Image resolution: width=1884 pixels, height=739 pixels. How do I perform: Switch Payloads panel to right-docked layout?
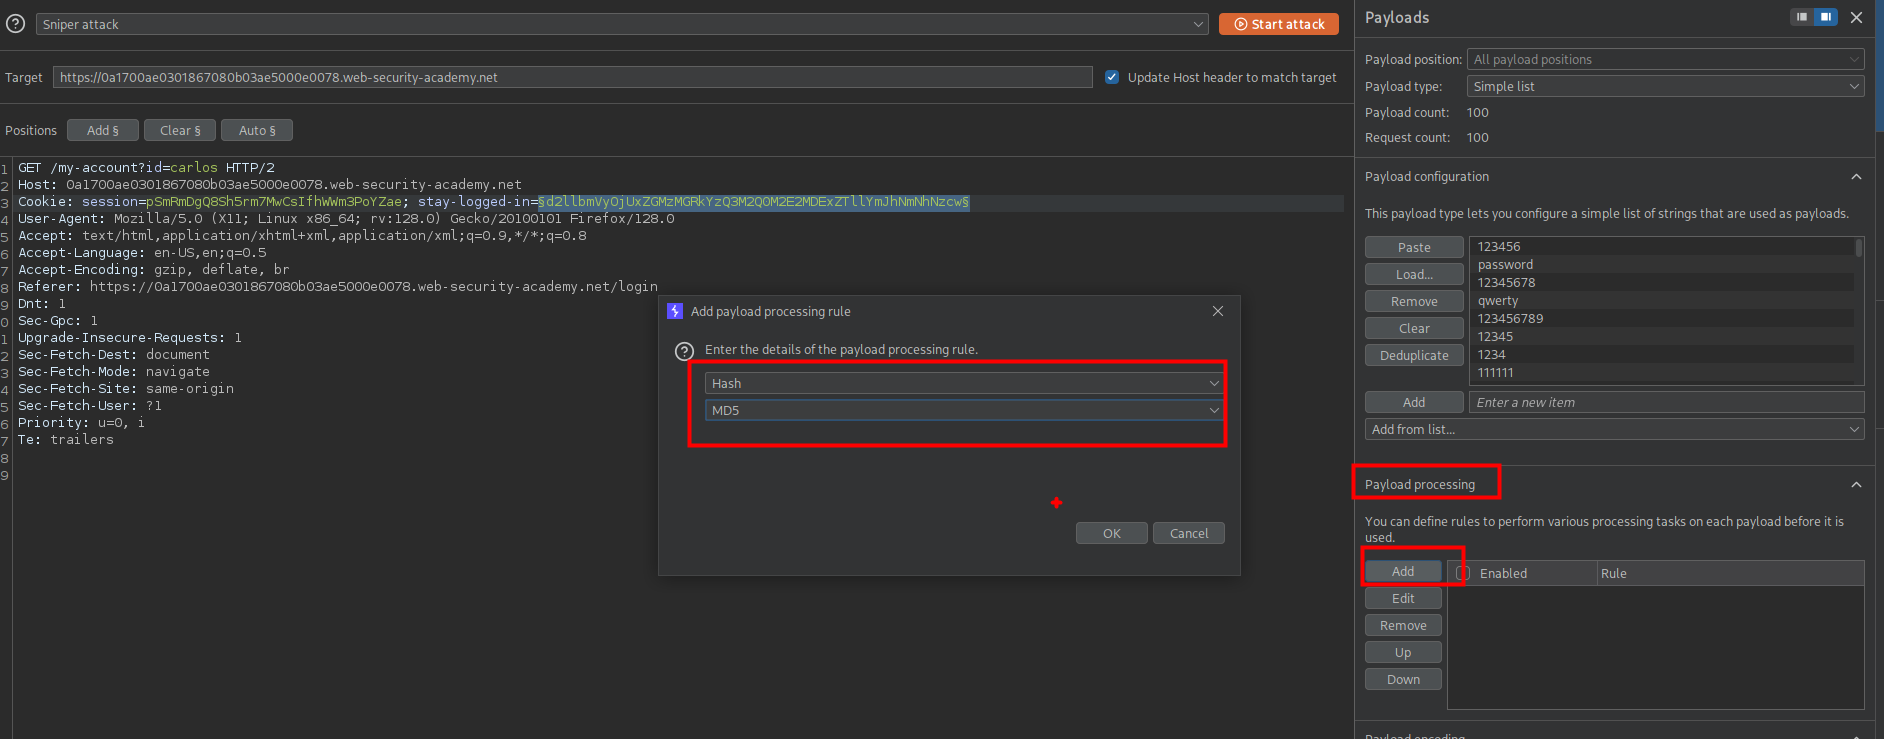(x=1826, y=17)
